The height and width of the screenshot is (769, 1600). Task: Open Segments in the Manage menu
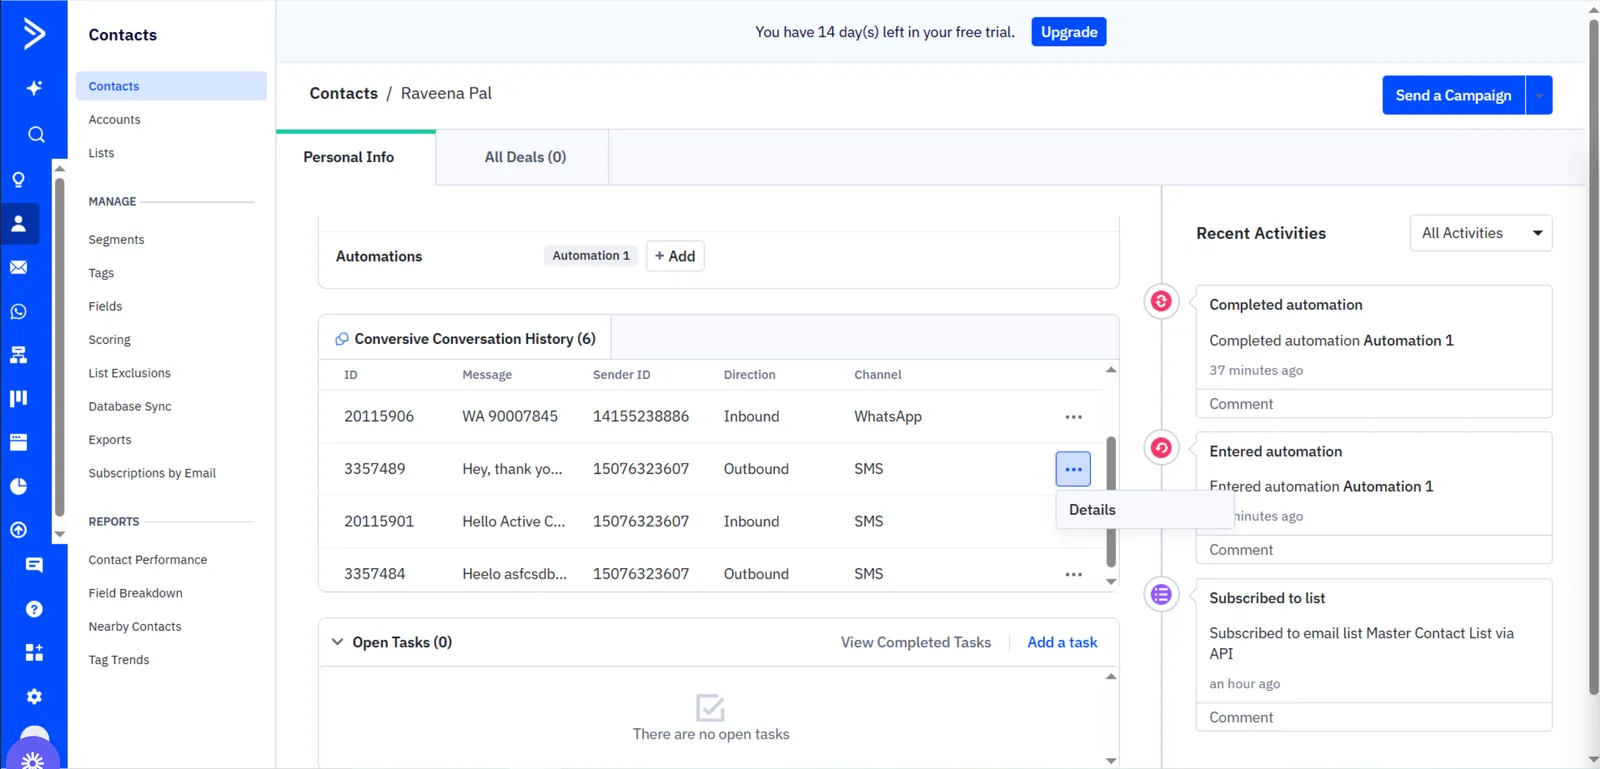(116, 240)
